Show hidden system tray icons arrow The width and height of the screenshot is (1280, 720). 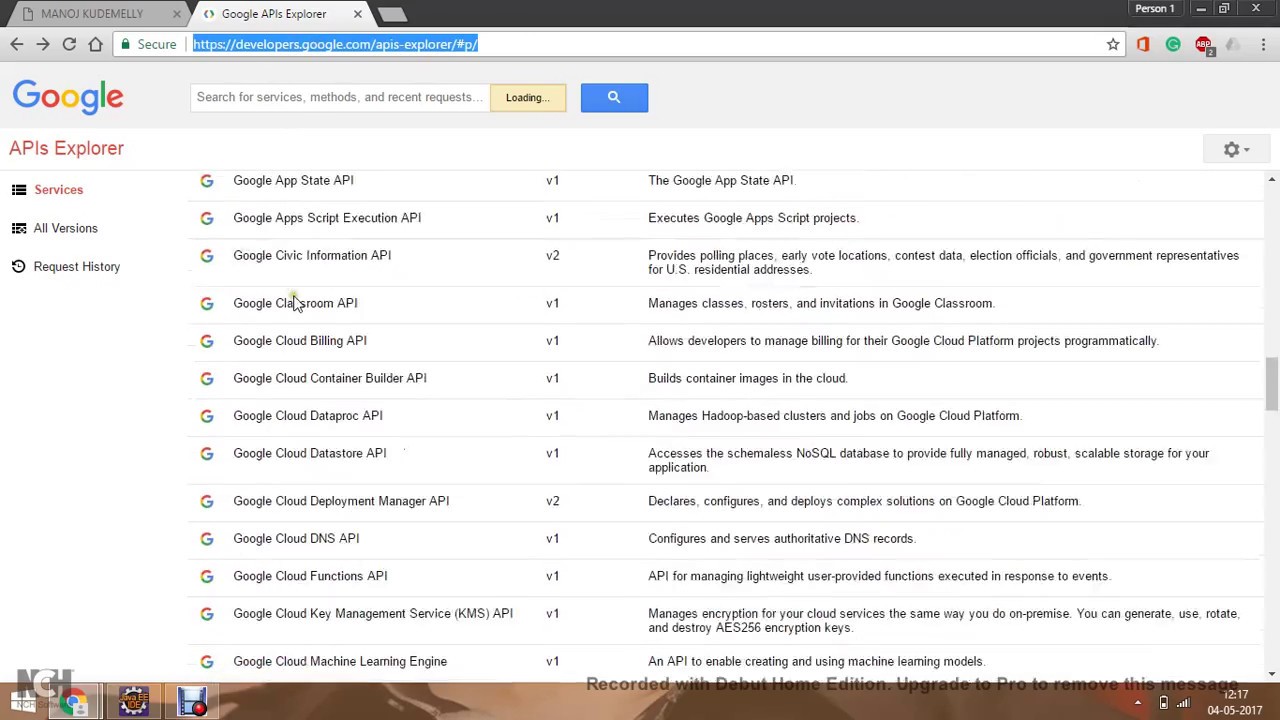pyautogui.click(x=1138, y=703)
